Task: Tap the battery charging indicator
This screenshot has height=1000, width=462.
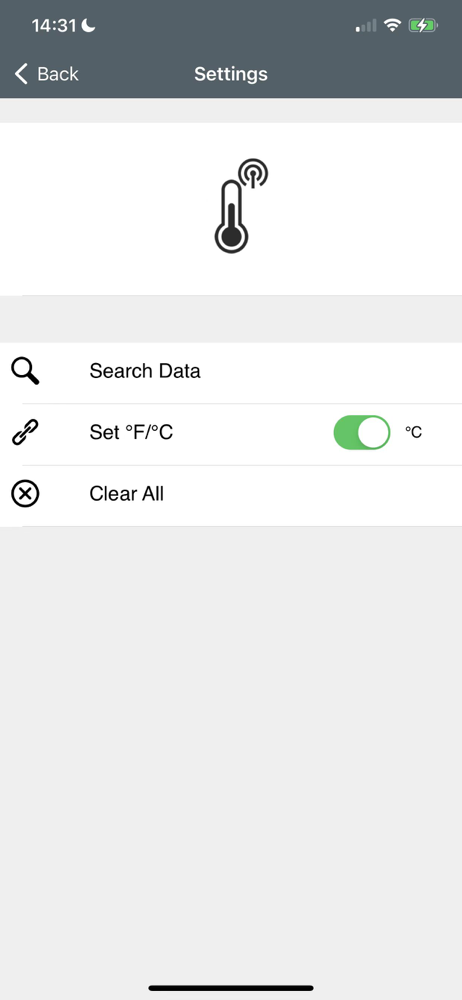Action: click(x=424, y=26)
